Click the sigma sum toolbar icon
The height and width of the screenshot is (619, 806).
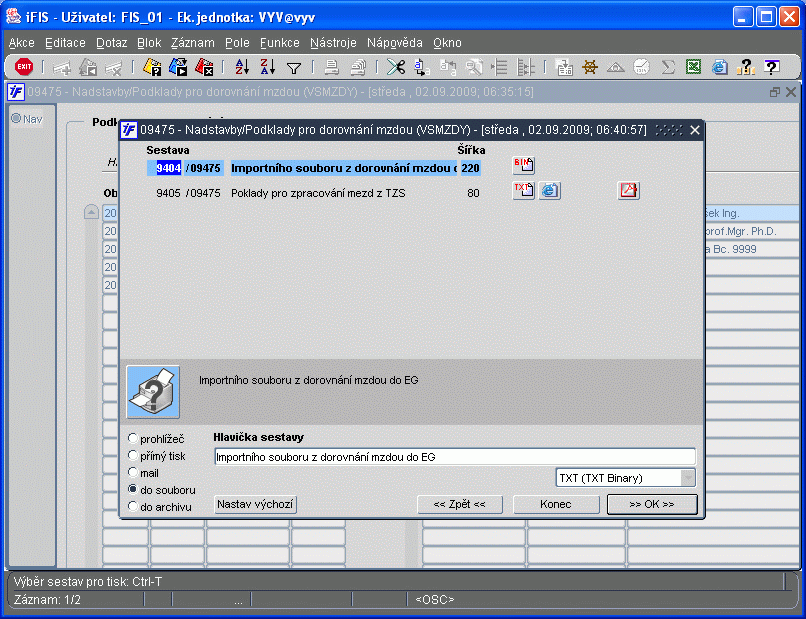coord(668,67)
